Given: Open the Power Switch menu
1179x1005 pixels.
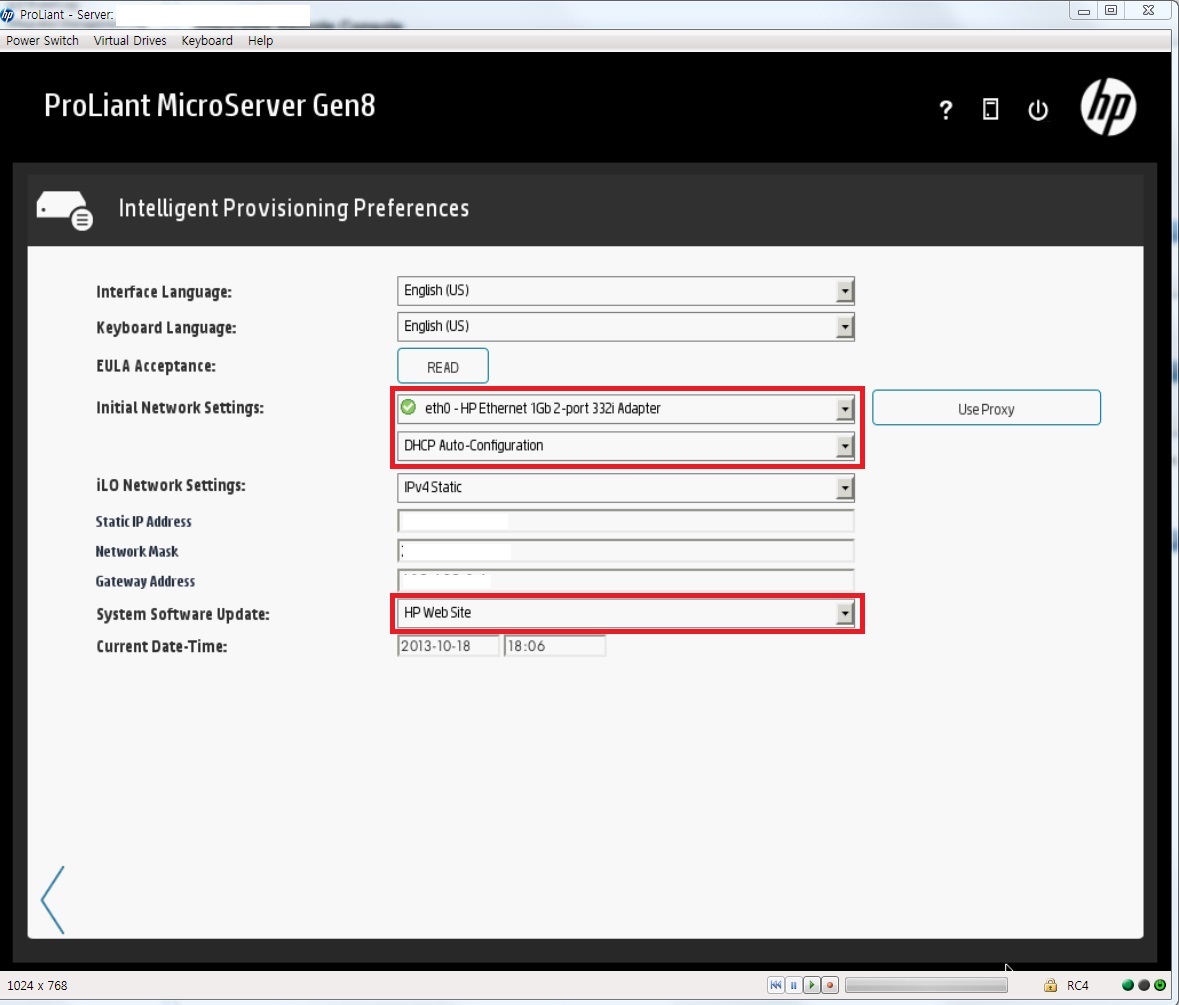Looking at the screenshot, I should [42, 41].
